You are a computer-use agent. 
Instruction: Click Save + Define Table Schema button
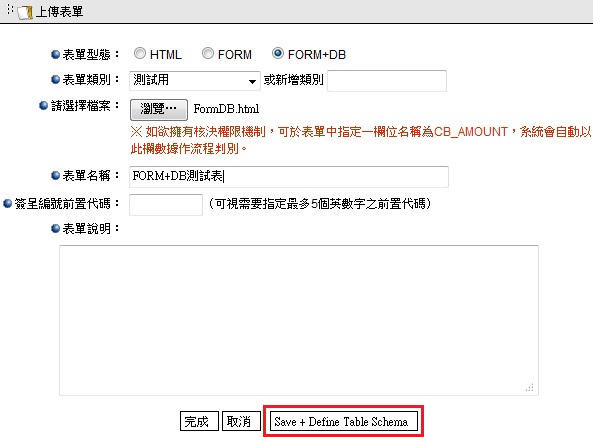[x=344, y=422]
